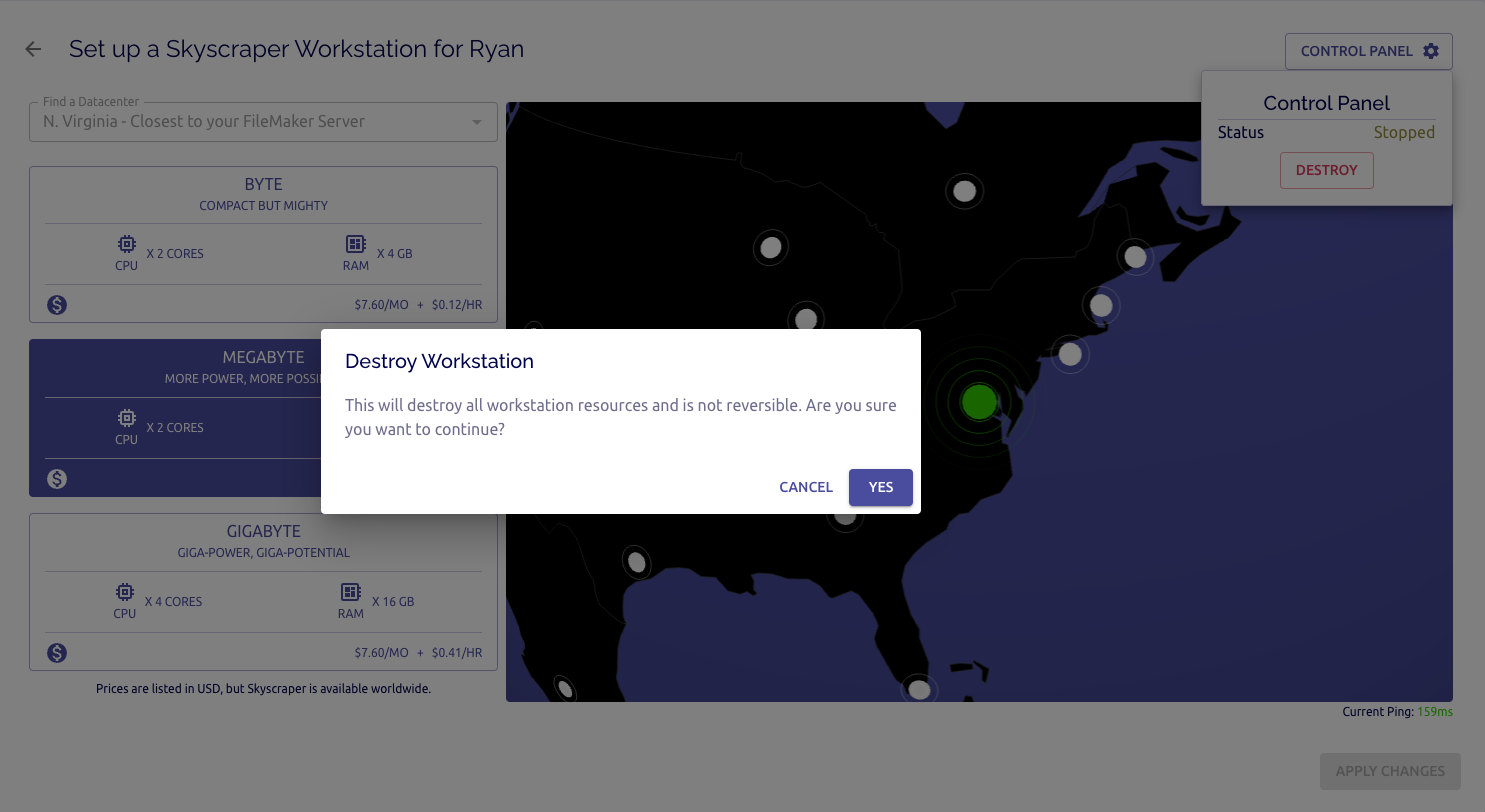Click the RAM icon in BYTE card

(x=355, y=244)
